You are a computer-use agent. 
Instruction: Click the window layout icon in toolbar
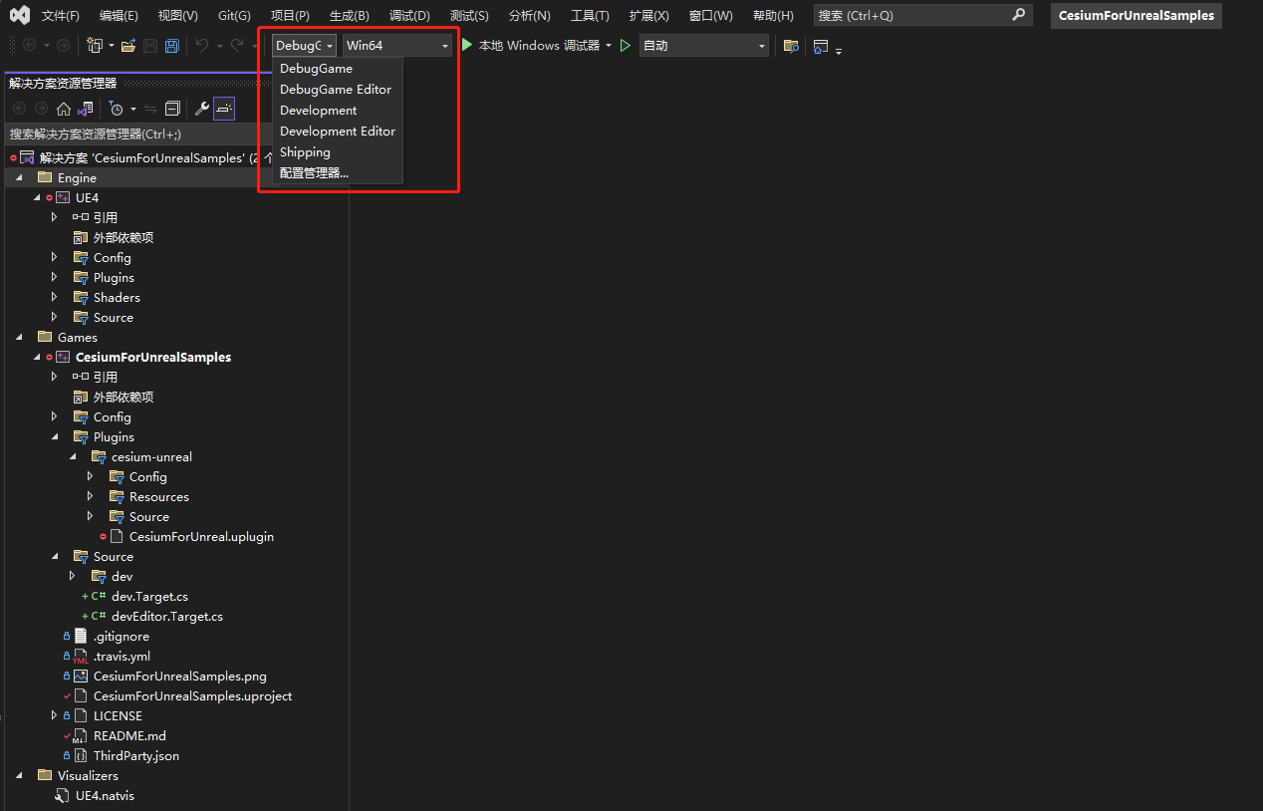pos(821,46)
